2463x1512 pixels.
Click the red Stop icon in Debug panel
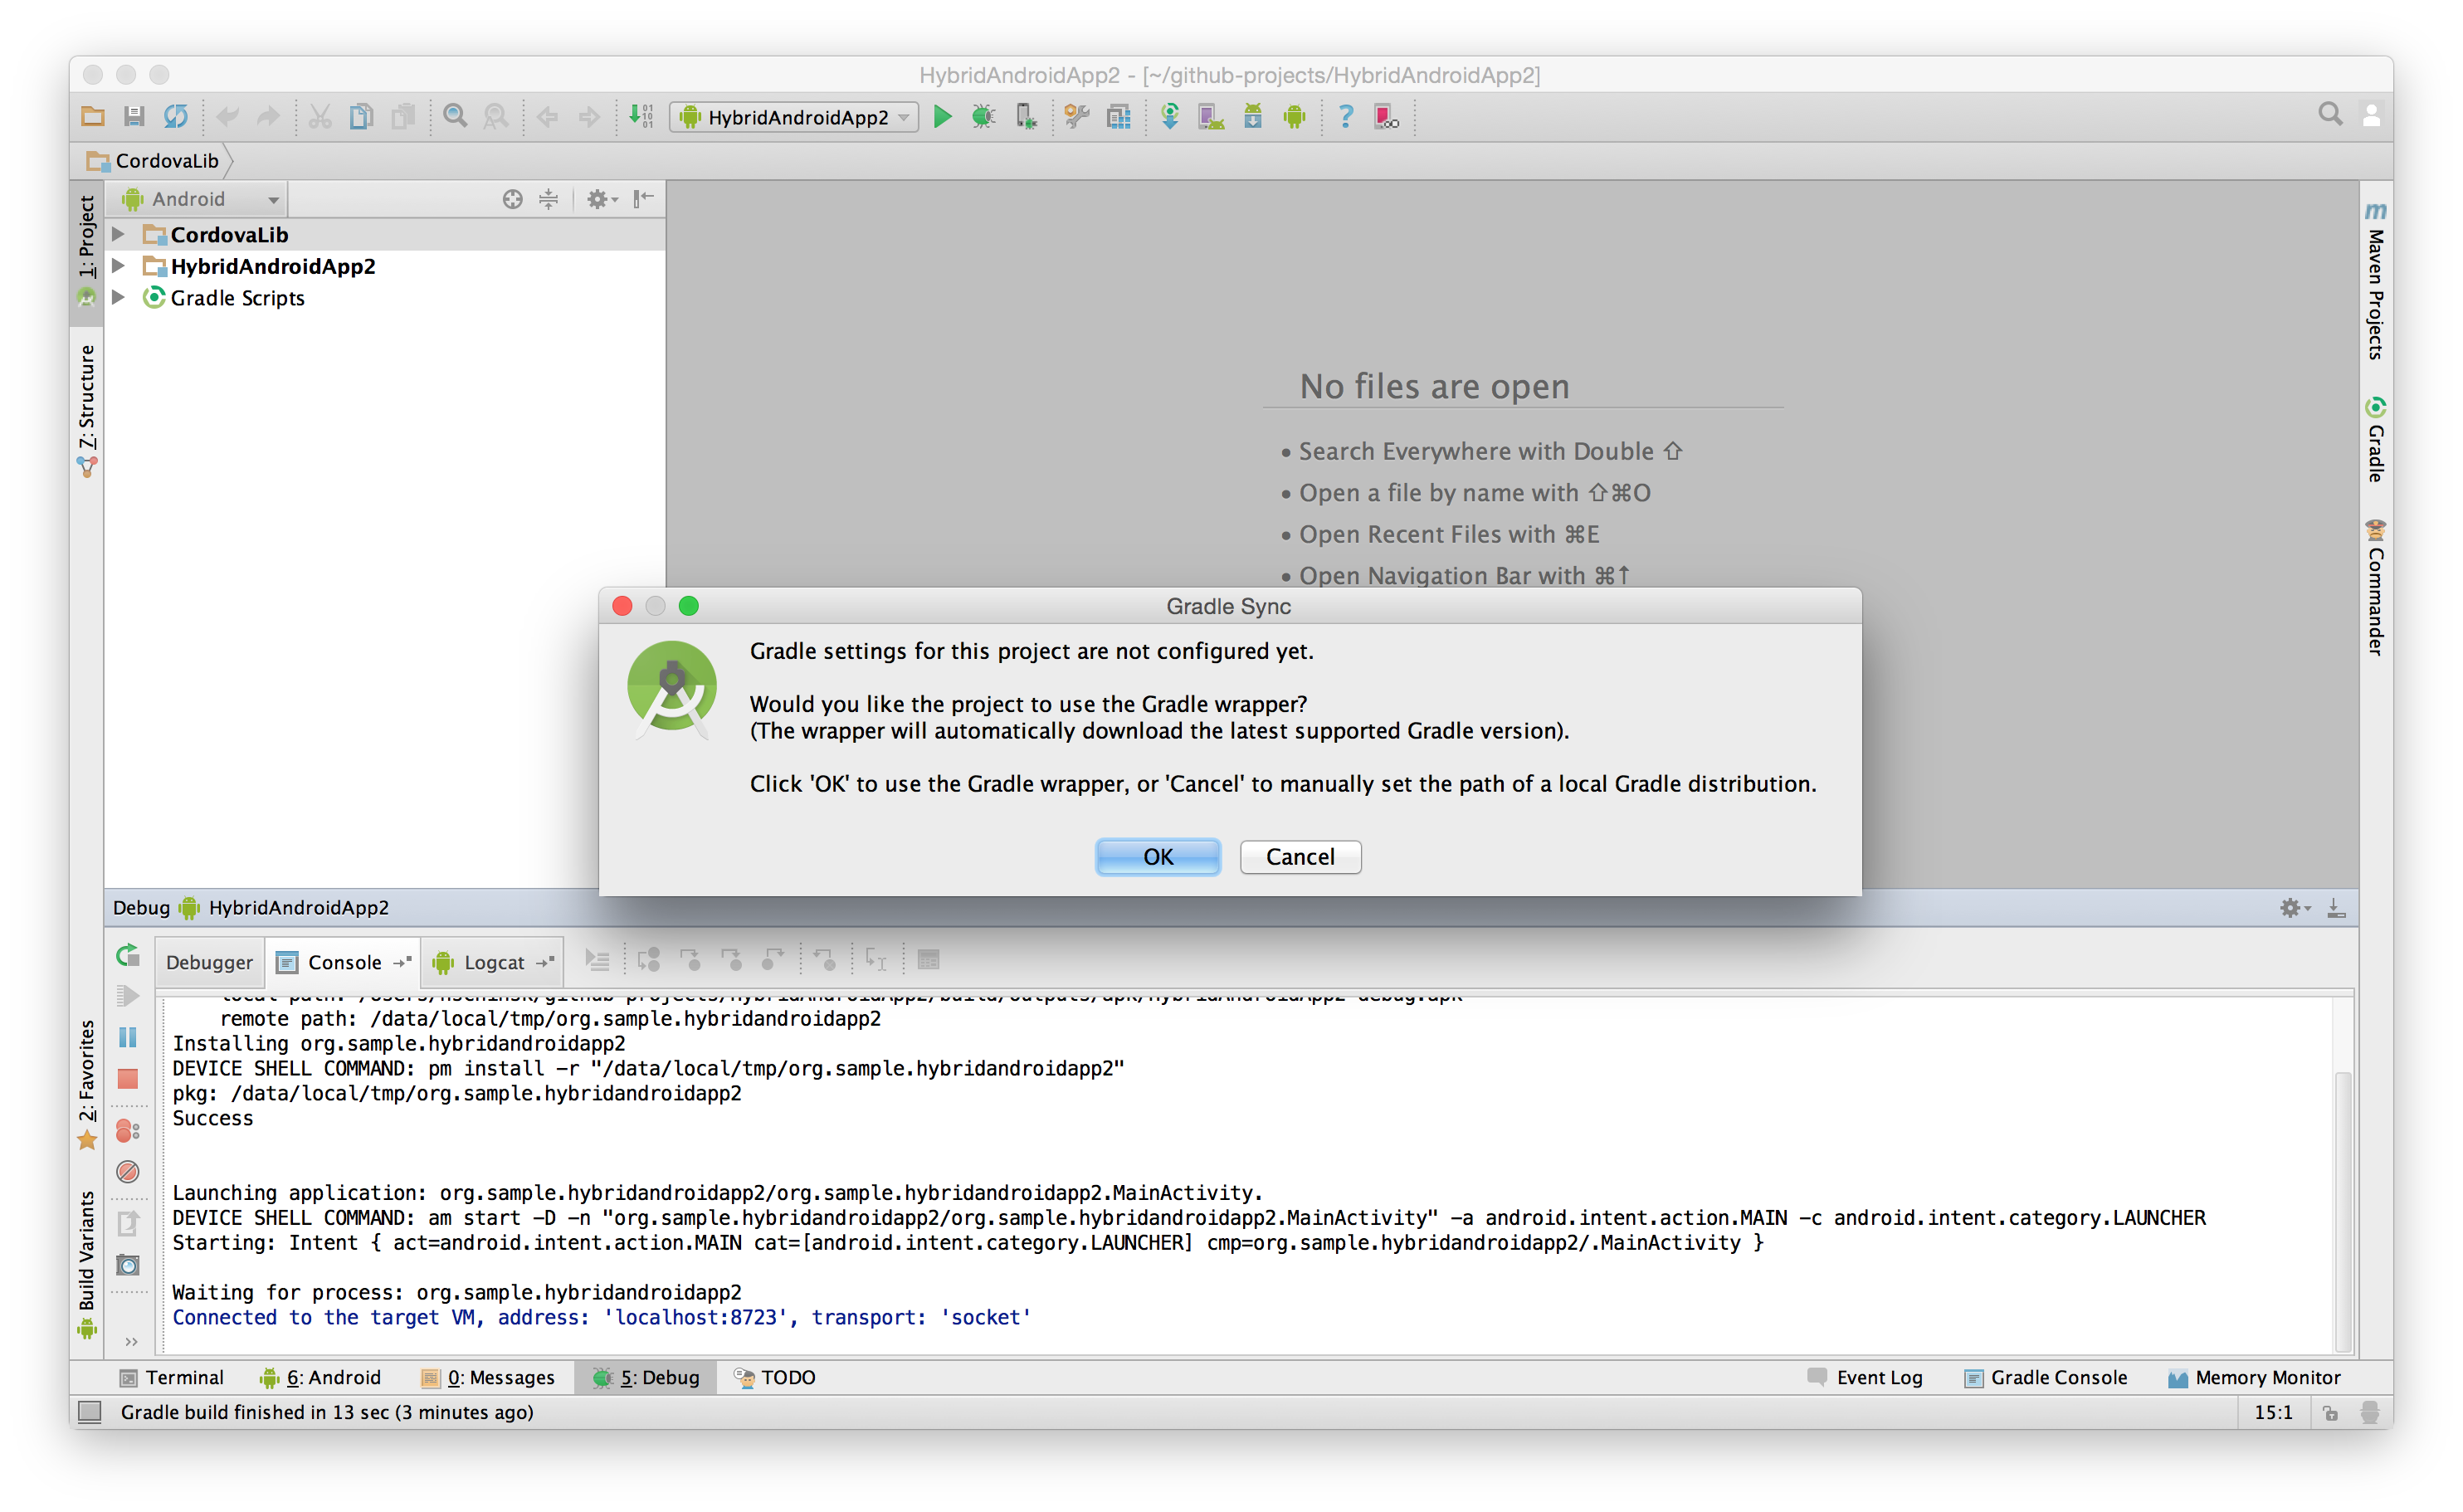128,1079
